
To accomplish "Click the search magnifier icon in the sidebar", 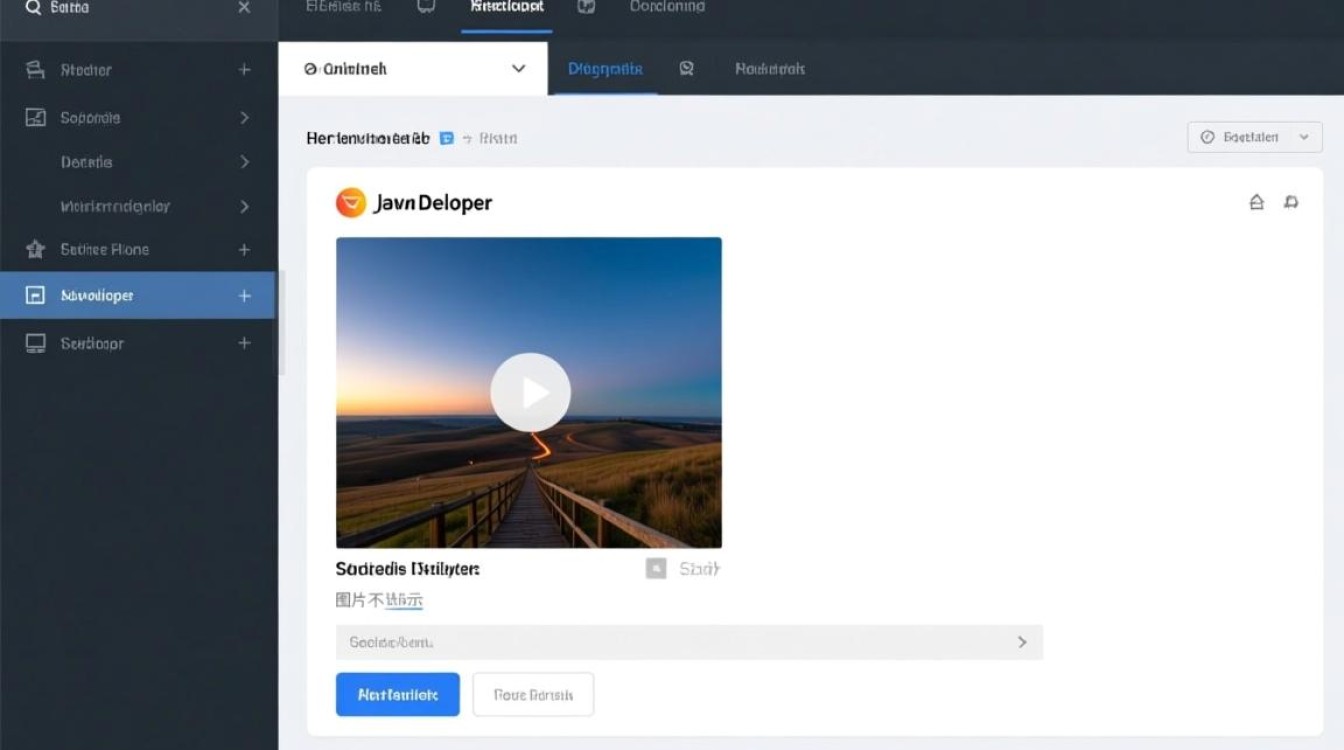I will coord(33,8).
